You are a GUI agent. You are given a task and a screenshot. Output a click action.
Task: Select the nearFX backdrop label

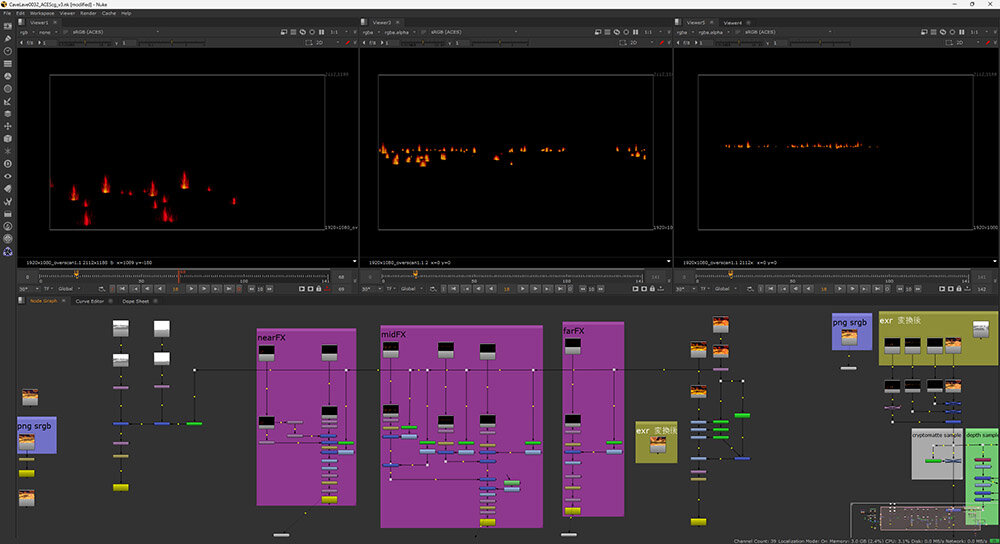[271, 337]
